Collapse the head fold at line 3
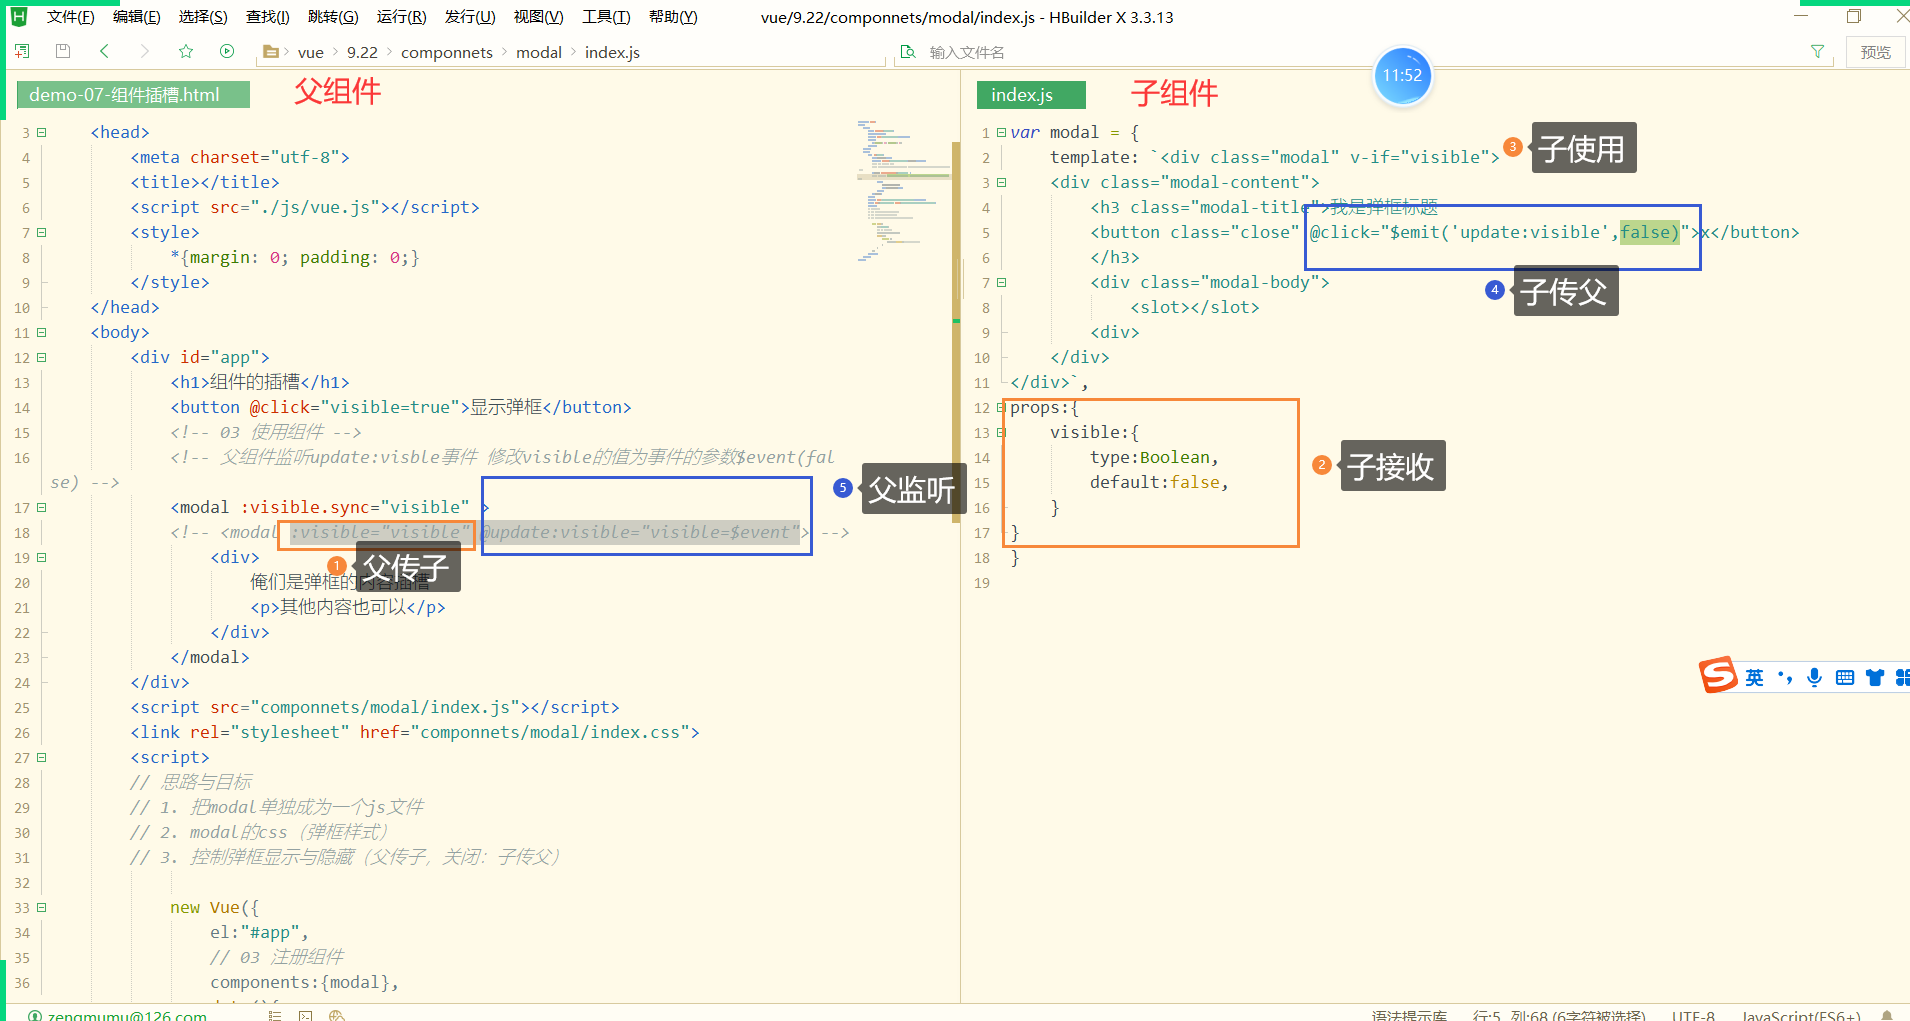Viewport: 1910px width, 1021px height. click(41, 132)
